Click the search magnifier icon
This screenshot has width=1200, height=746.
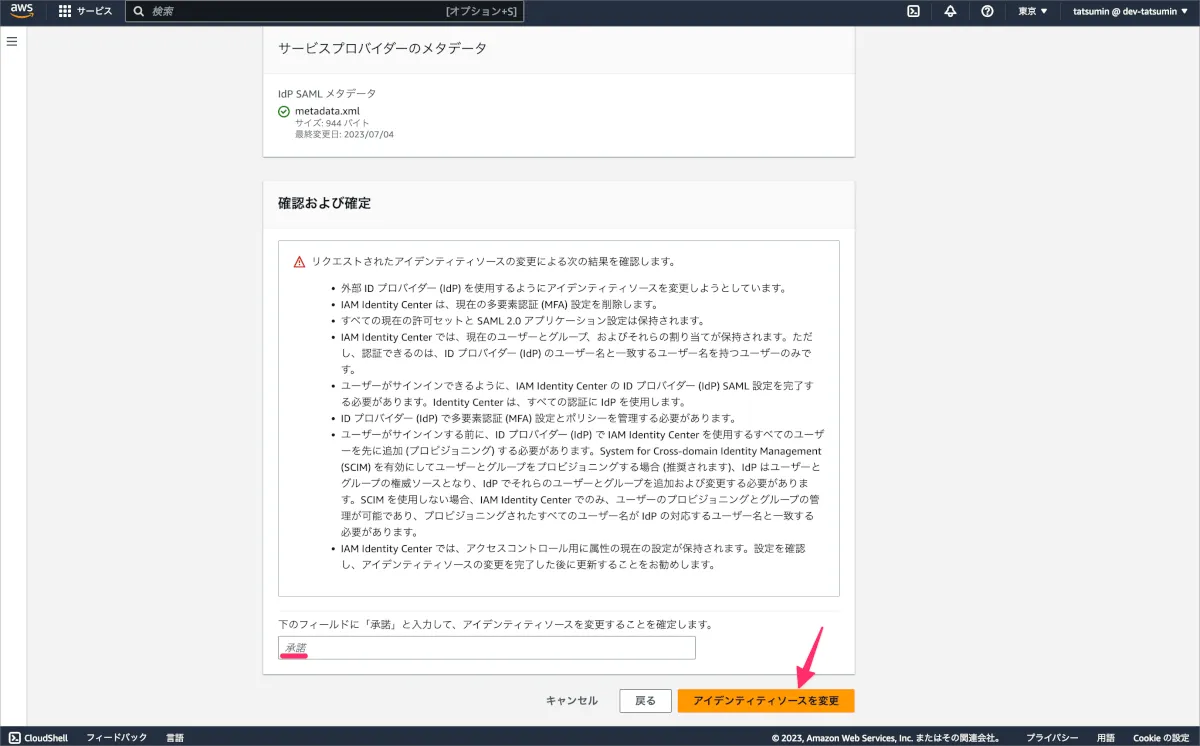[139, 11]
